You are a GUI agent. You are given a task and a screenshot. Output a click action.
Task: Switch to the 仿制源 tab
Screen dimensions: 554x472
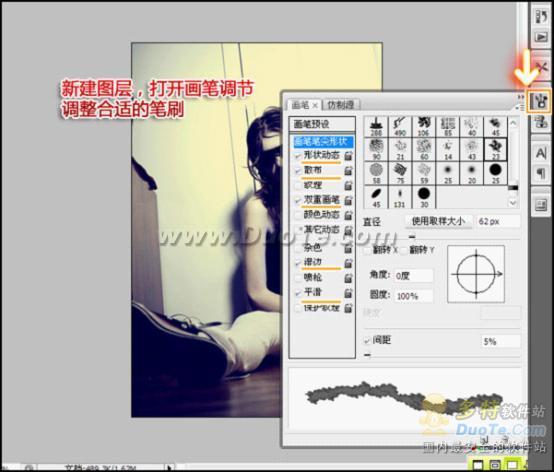click(340, 105)
